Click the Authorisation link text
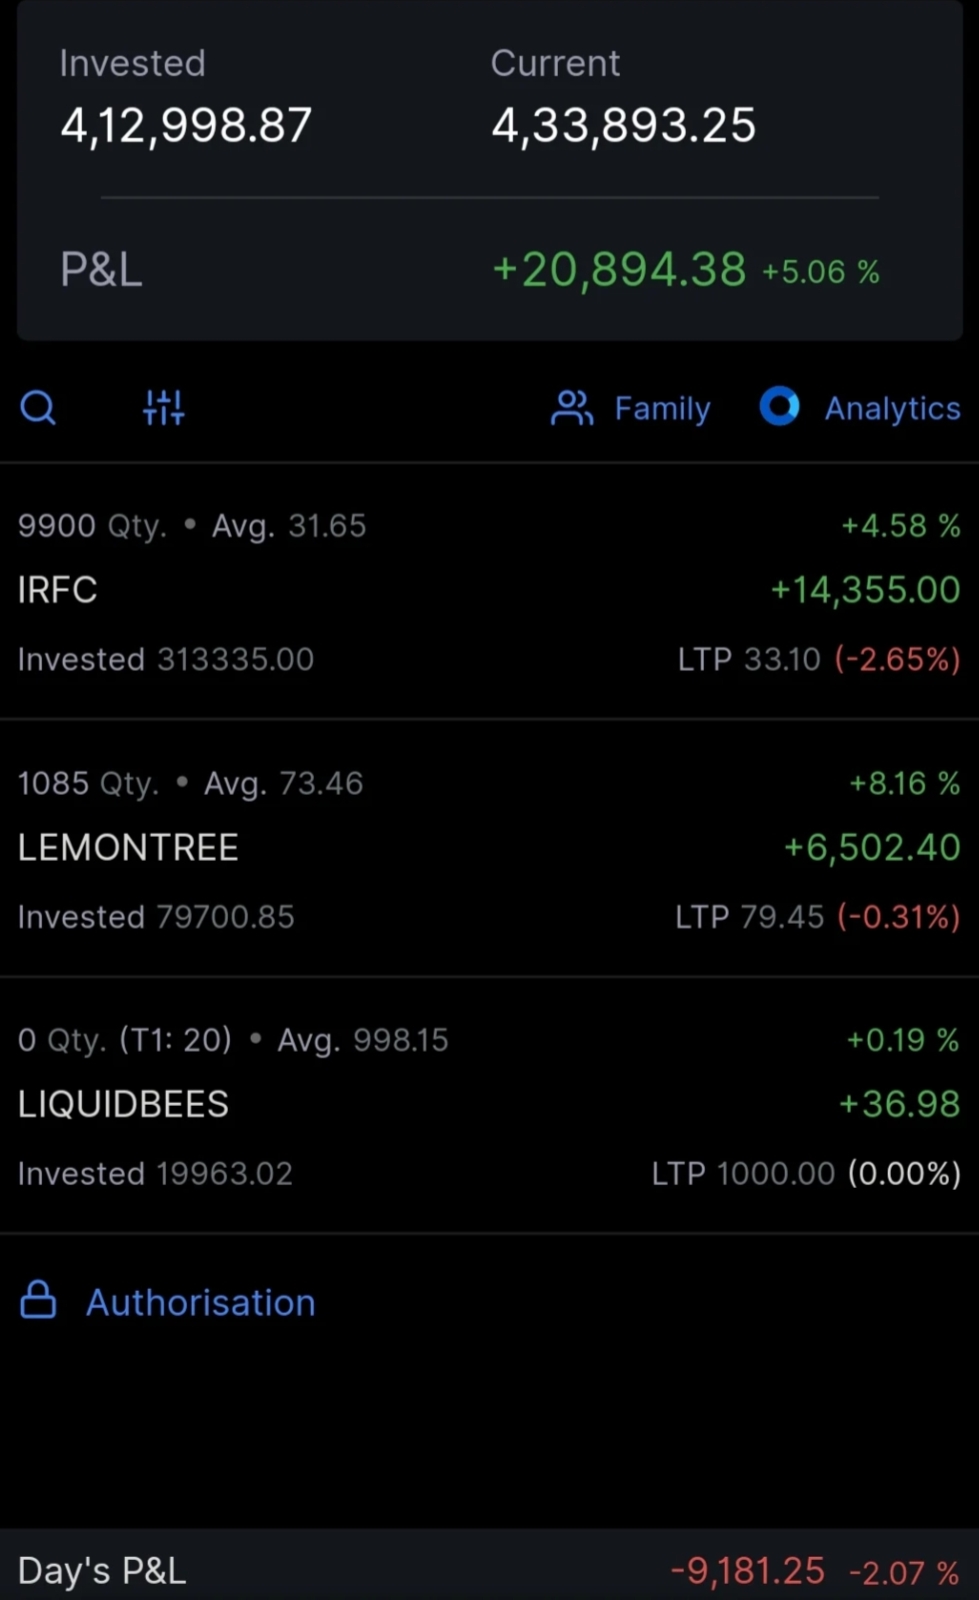The image size is (979, 1600). click(200, 1302)
